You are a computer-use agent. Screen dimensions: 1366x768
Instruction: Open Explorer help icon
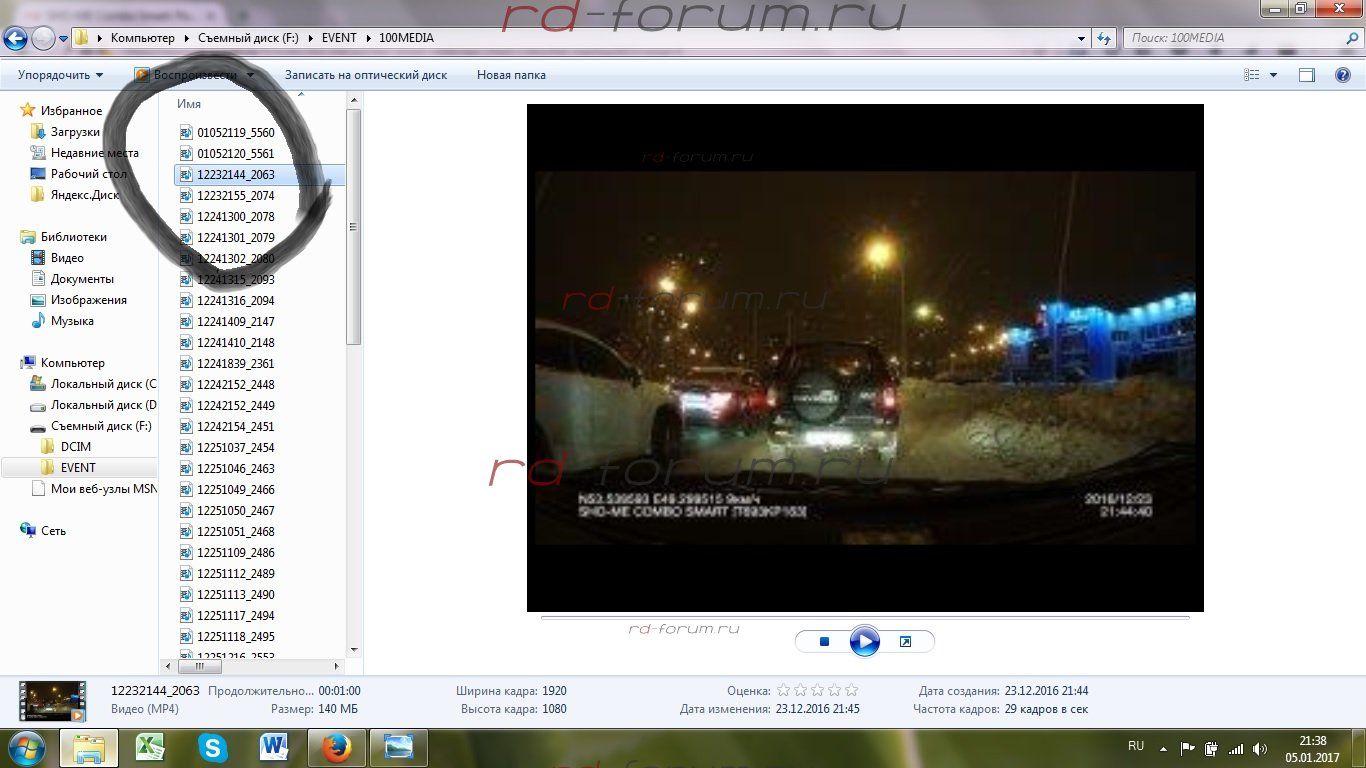tap(1343, 75)
